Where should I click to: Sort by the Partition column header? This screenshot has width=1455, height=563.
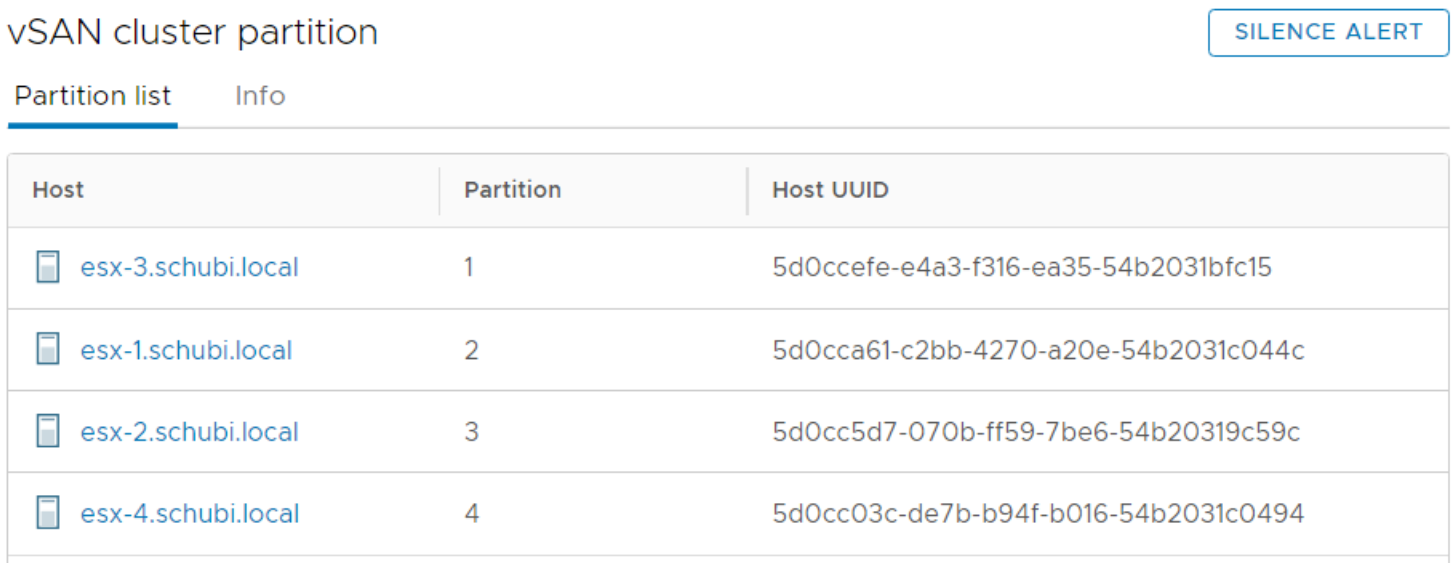[512, 190]
